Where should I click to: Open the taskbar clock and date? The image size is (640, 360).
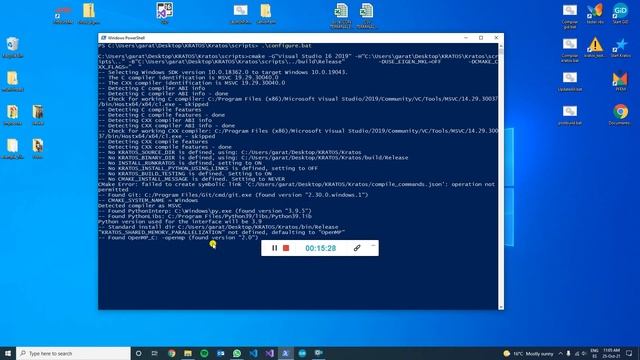coord(611,353)
